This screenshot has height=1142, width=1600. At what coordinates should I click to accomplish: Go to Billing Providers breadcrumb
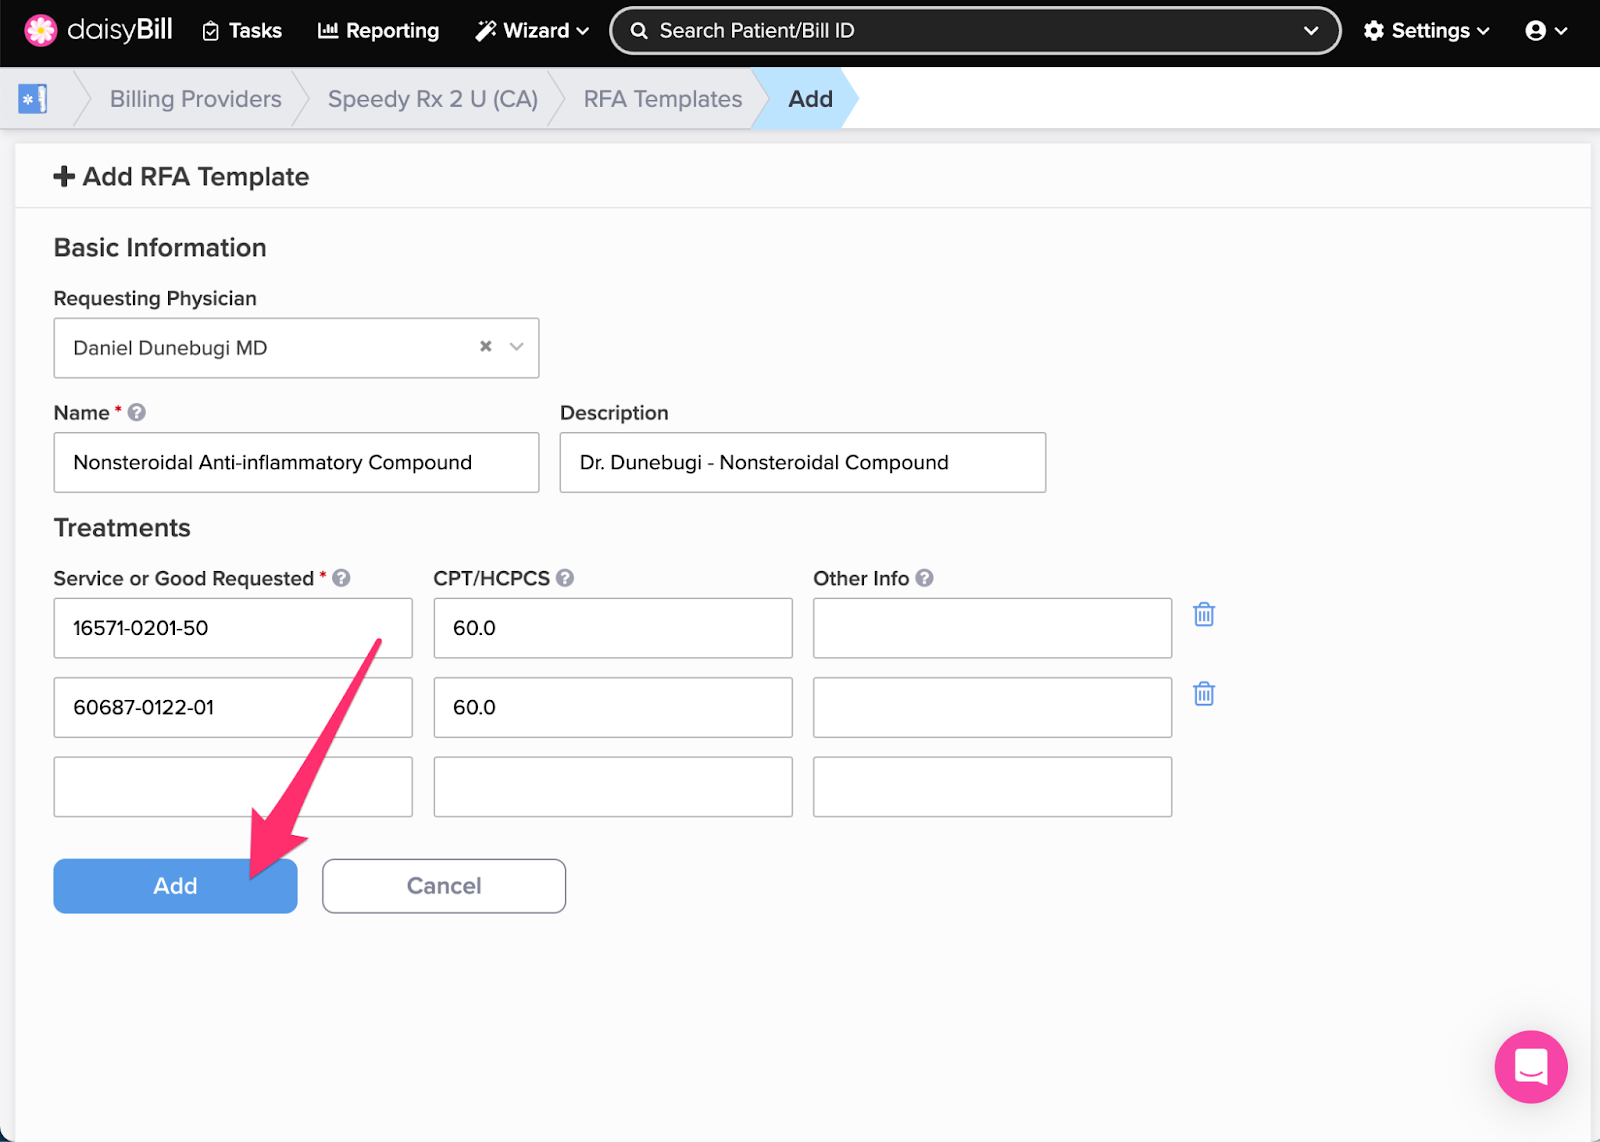tap(196, 99)
